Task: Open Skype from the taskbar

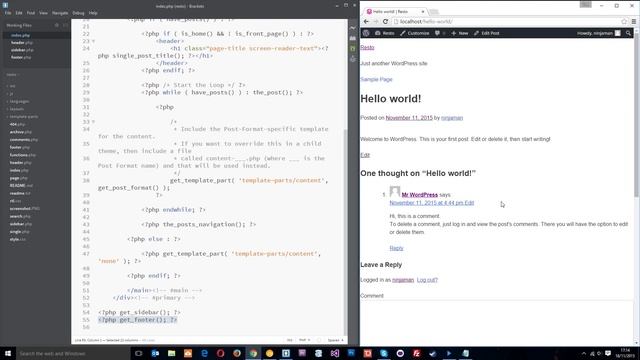Action: [384, 353]
